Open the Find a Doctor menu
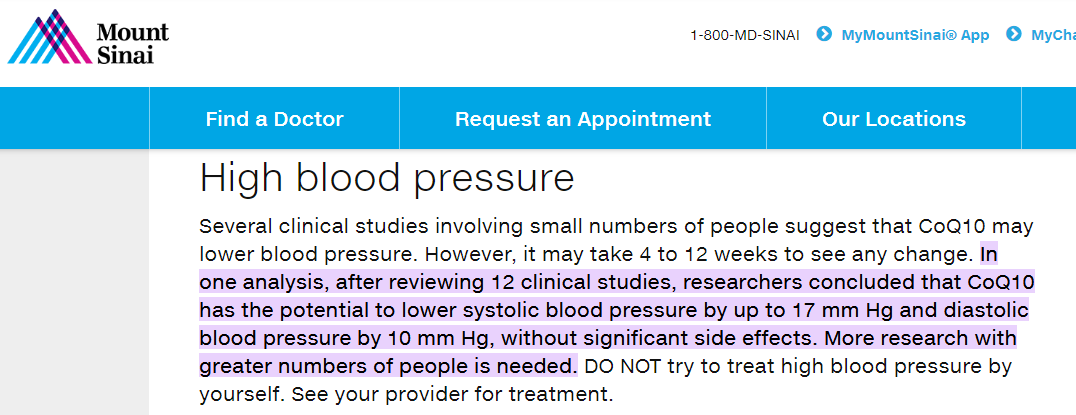 pos(274,119)
